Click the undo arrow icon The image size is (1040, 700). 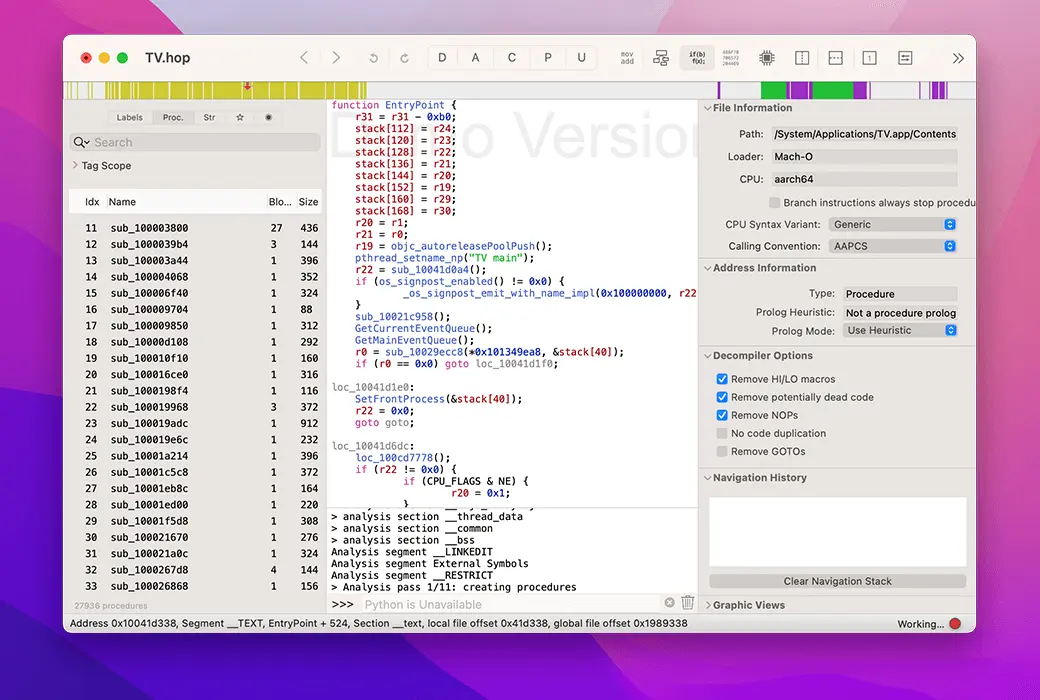[x=373, y=58]
